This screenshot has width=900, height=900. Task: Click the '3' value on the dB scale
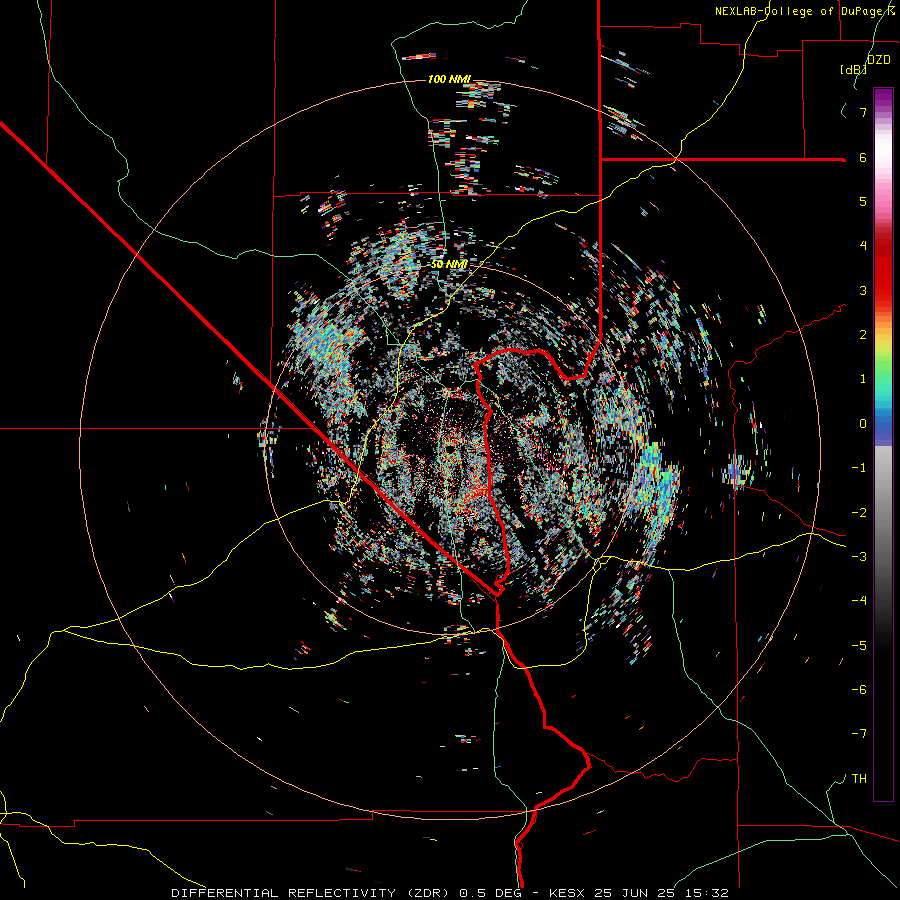coord(863,290)
